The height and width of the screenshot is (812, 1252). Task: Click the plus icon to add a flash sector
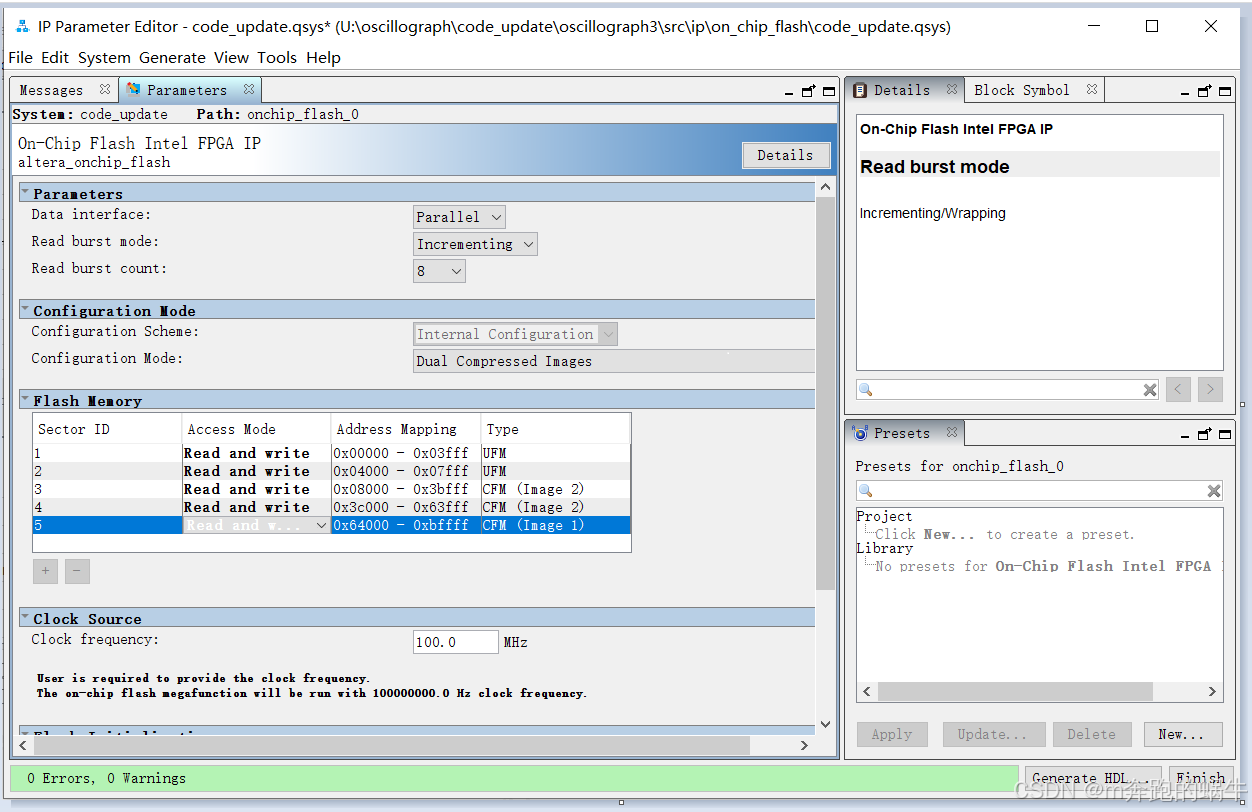point(45,570)
